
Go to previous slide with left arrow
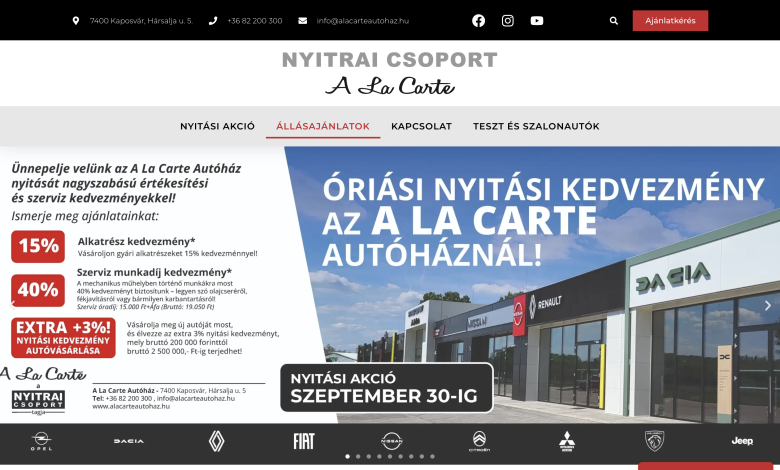(x=12, y=305)
